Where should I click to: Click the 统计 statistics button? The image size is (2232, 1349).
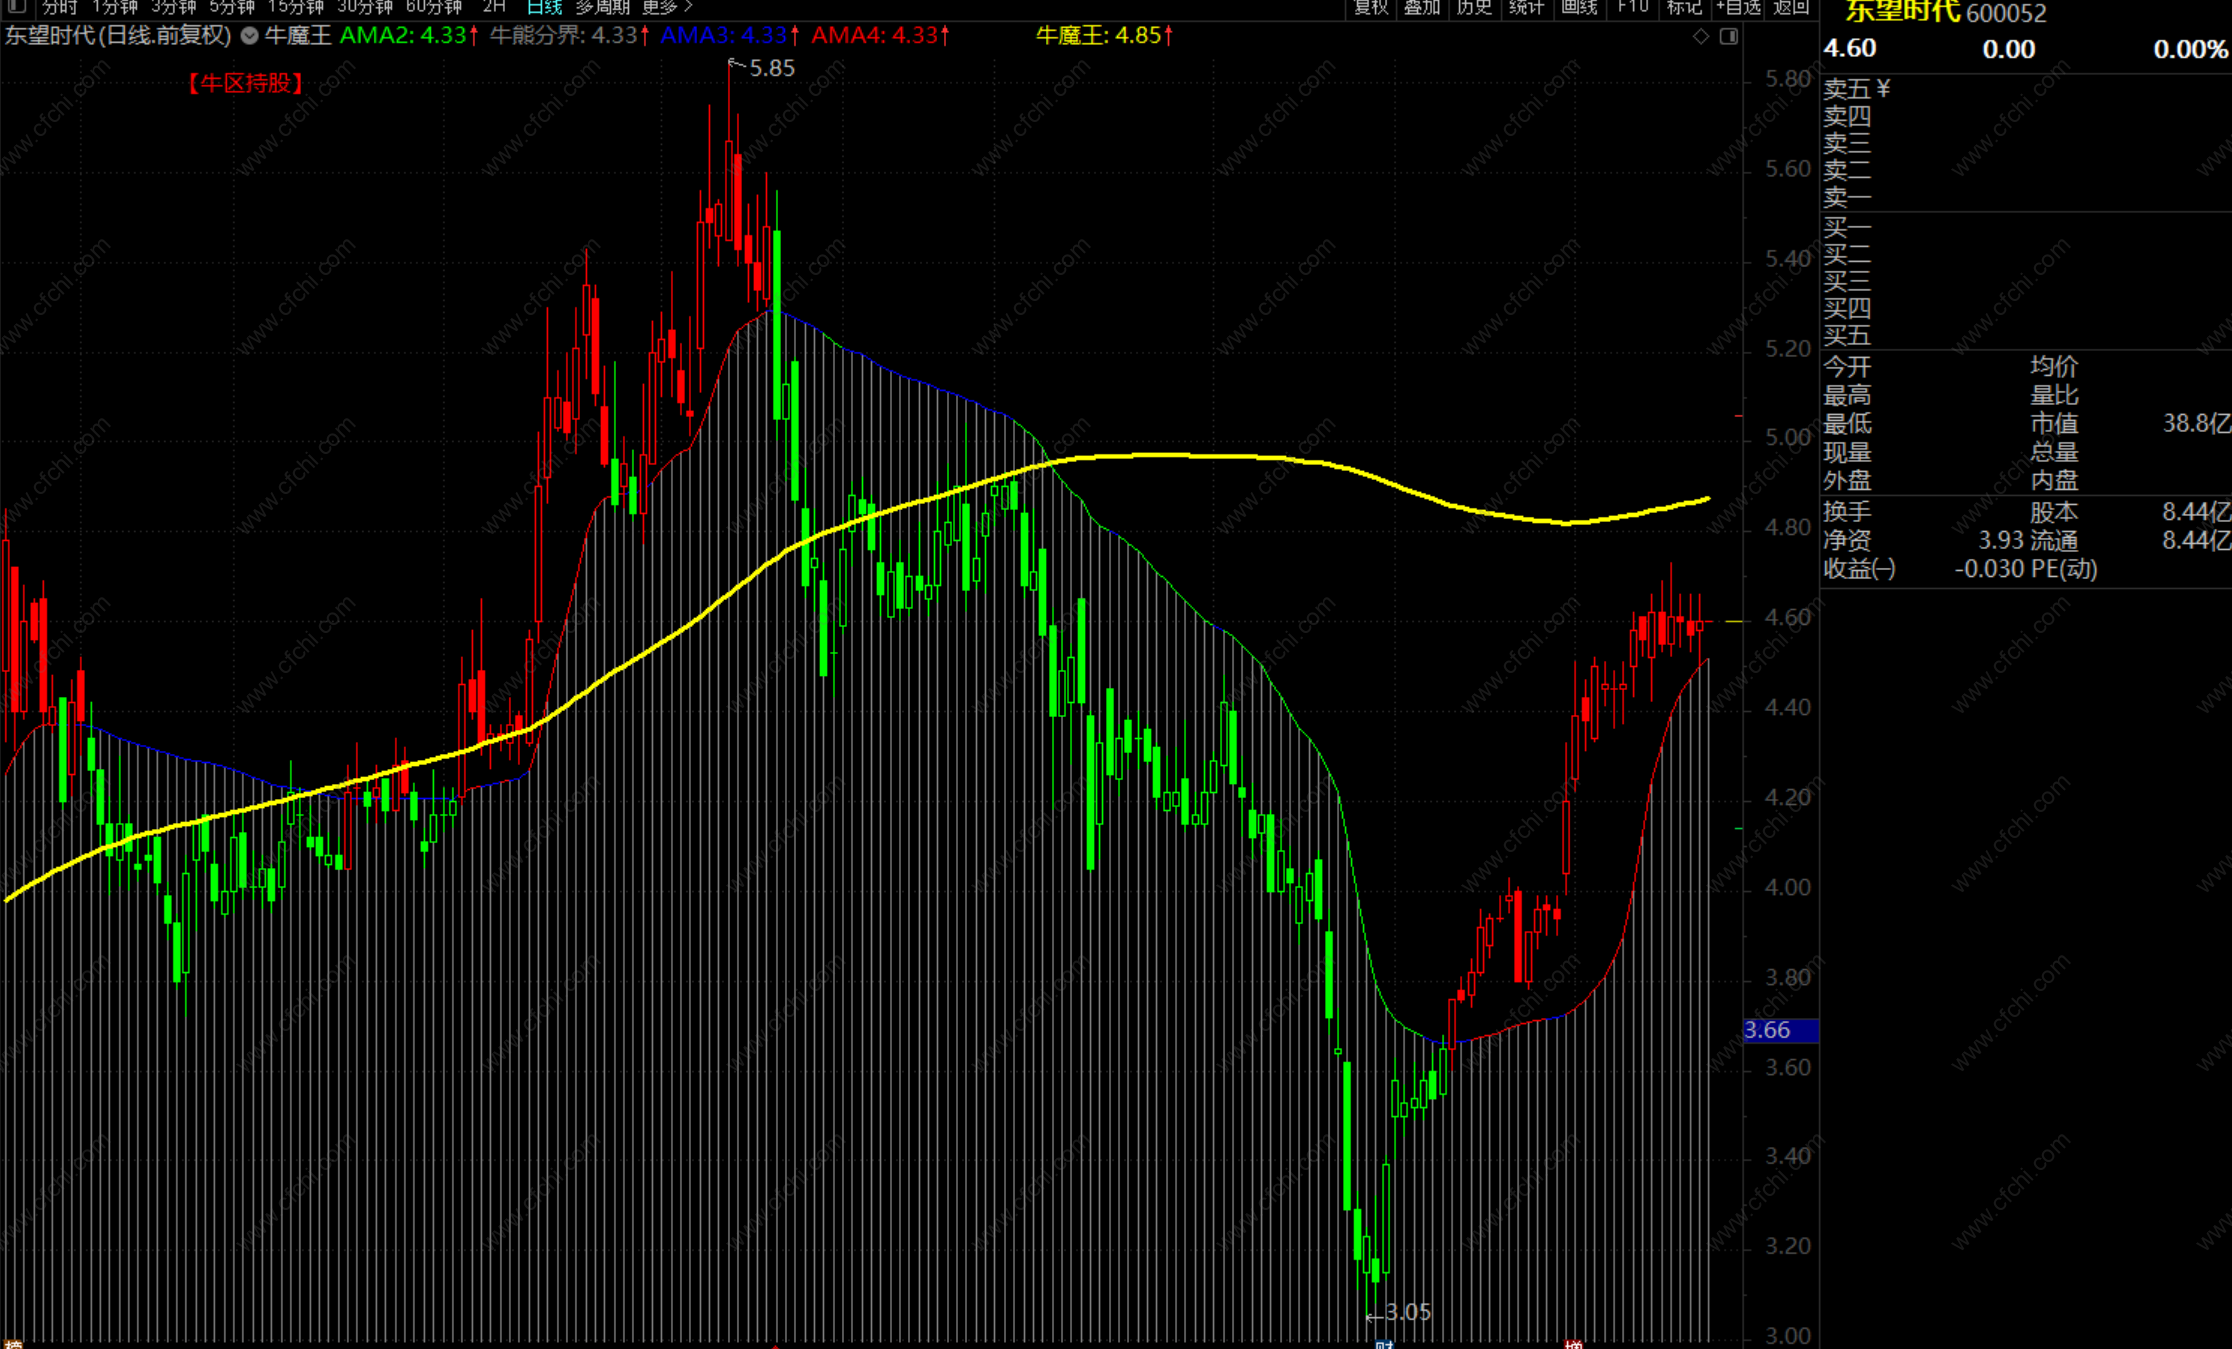pos(1526,6)
